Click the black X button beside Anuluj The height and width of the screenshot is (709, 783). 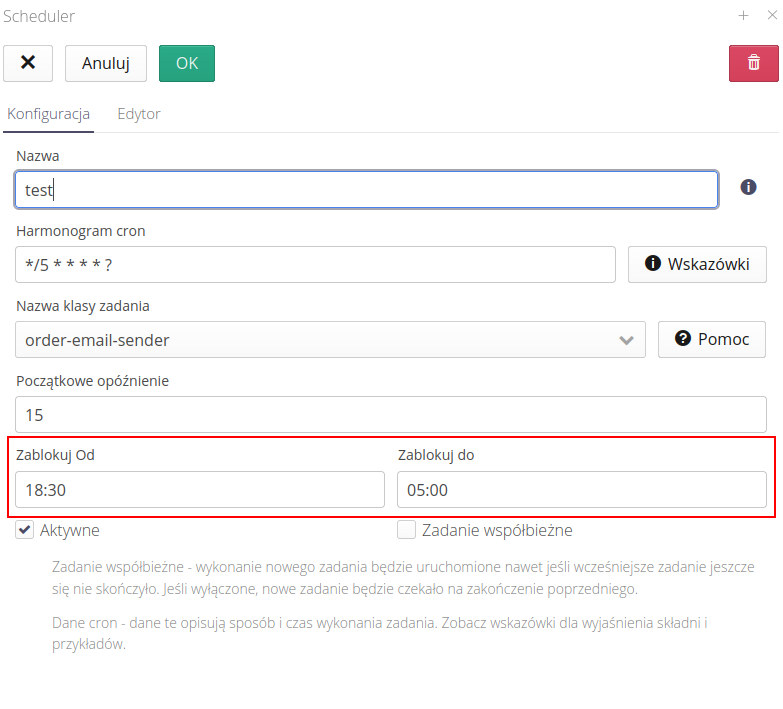(28, 63)
